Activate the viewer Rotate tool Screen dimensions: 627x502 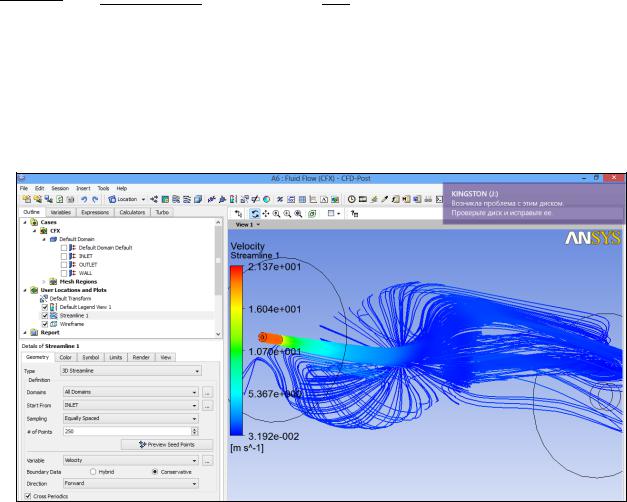click(255, 214)
